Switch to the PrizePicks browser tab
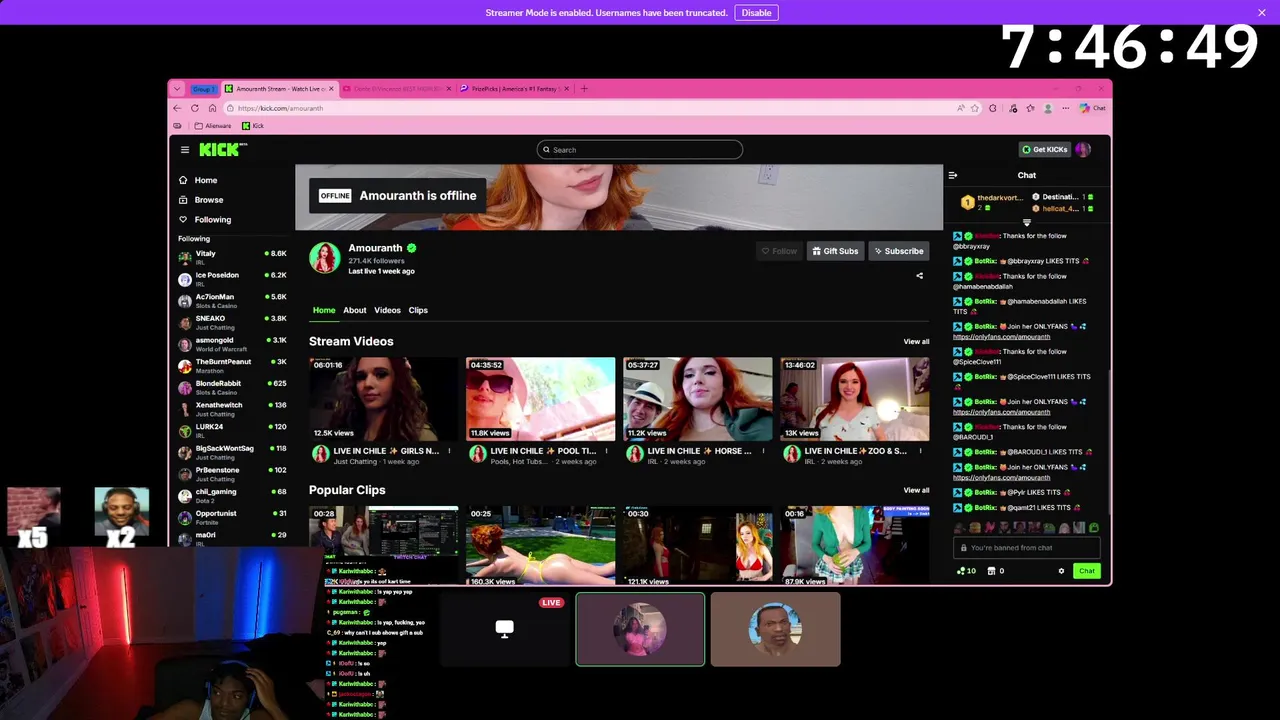Screen dimensions: 1280x720 (x=514, y=88)
